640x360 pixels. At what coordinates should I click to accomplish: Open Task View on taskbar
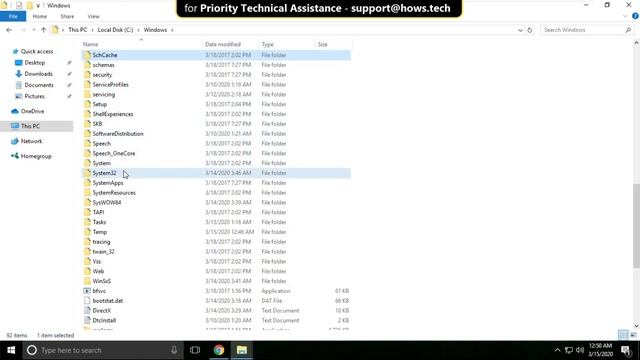tap(195, 350)
